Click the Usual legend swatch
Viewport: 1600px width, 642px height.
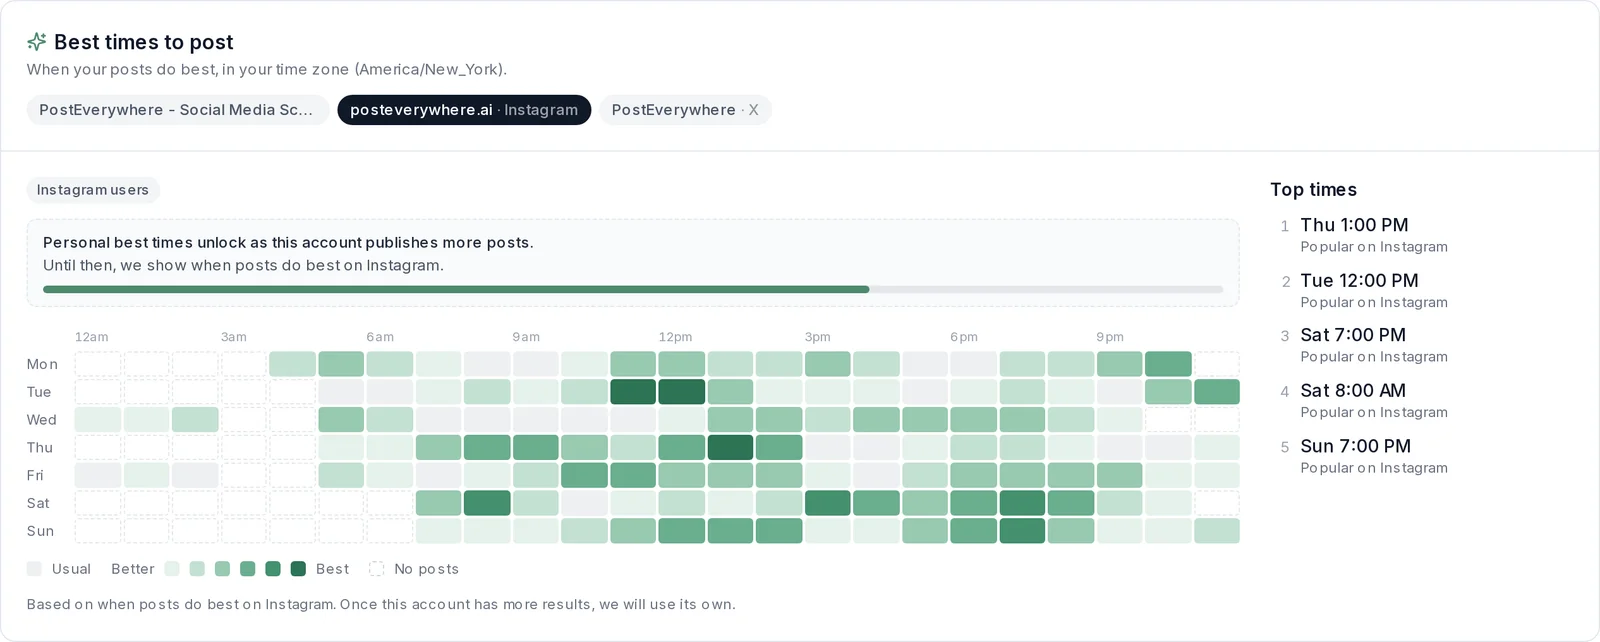click(x=34, y=569)
